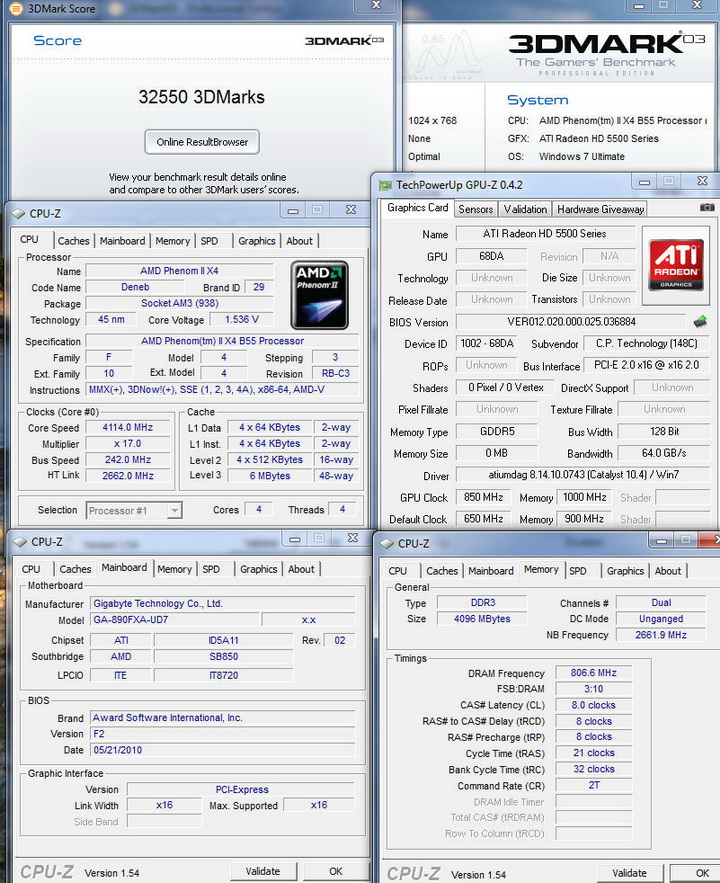Click the Multiplier x 17.0 value
720x883 pixels.
point(128,444)
